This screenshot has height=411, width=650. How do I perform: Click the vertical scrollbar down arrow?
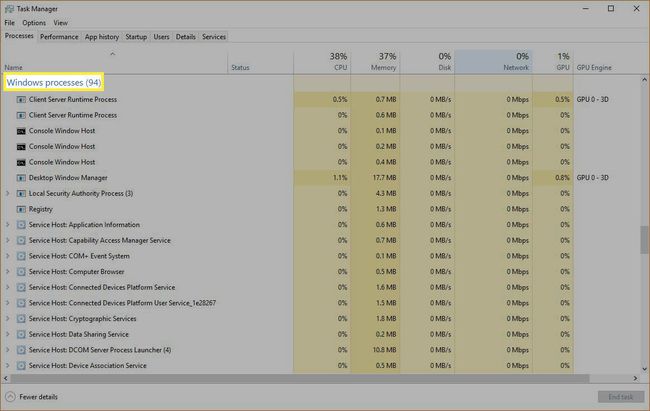coord(644,369)
